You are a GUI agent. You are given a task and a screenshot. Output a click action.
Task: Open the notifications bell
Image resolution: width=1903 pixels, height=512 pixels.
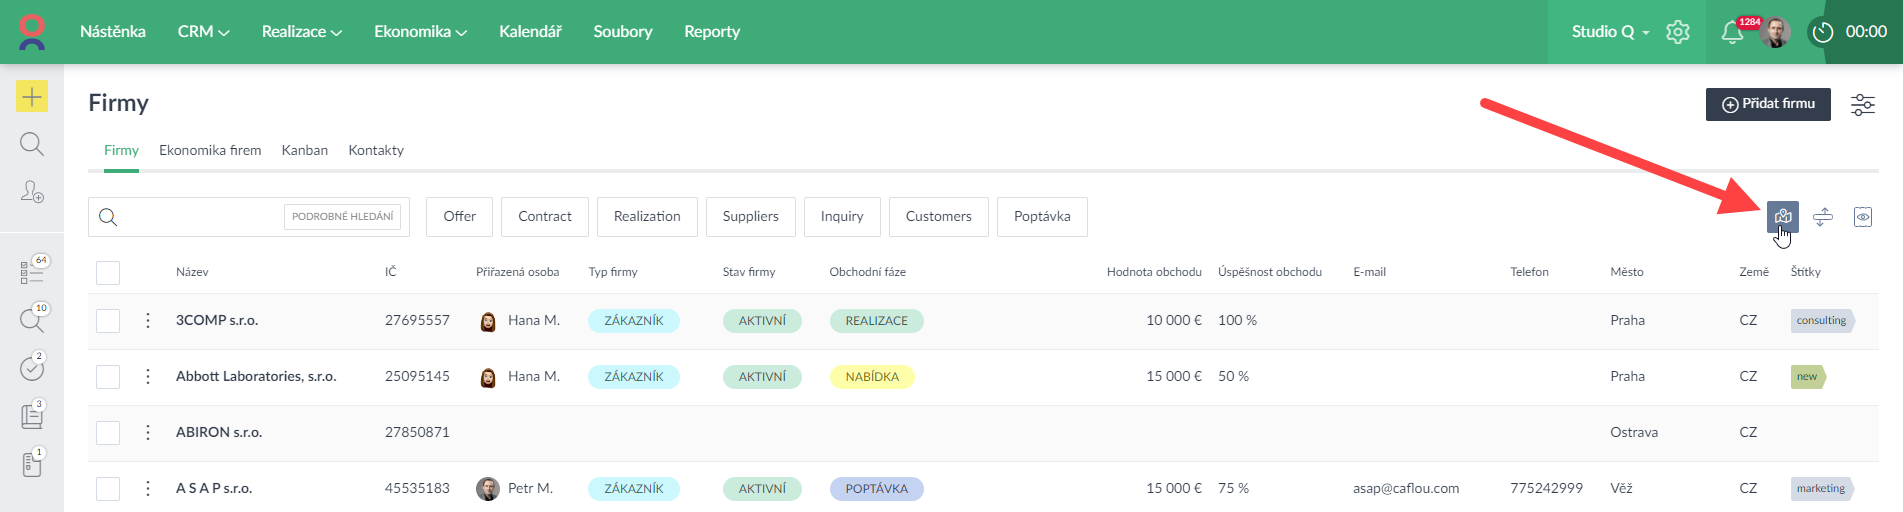coord(1732,32)
